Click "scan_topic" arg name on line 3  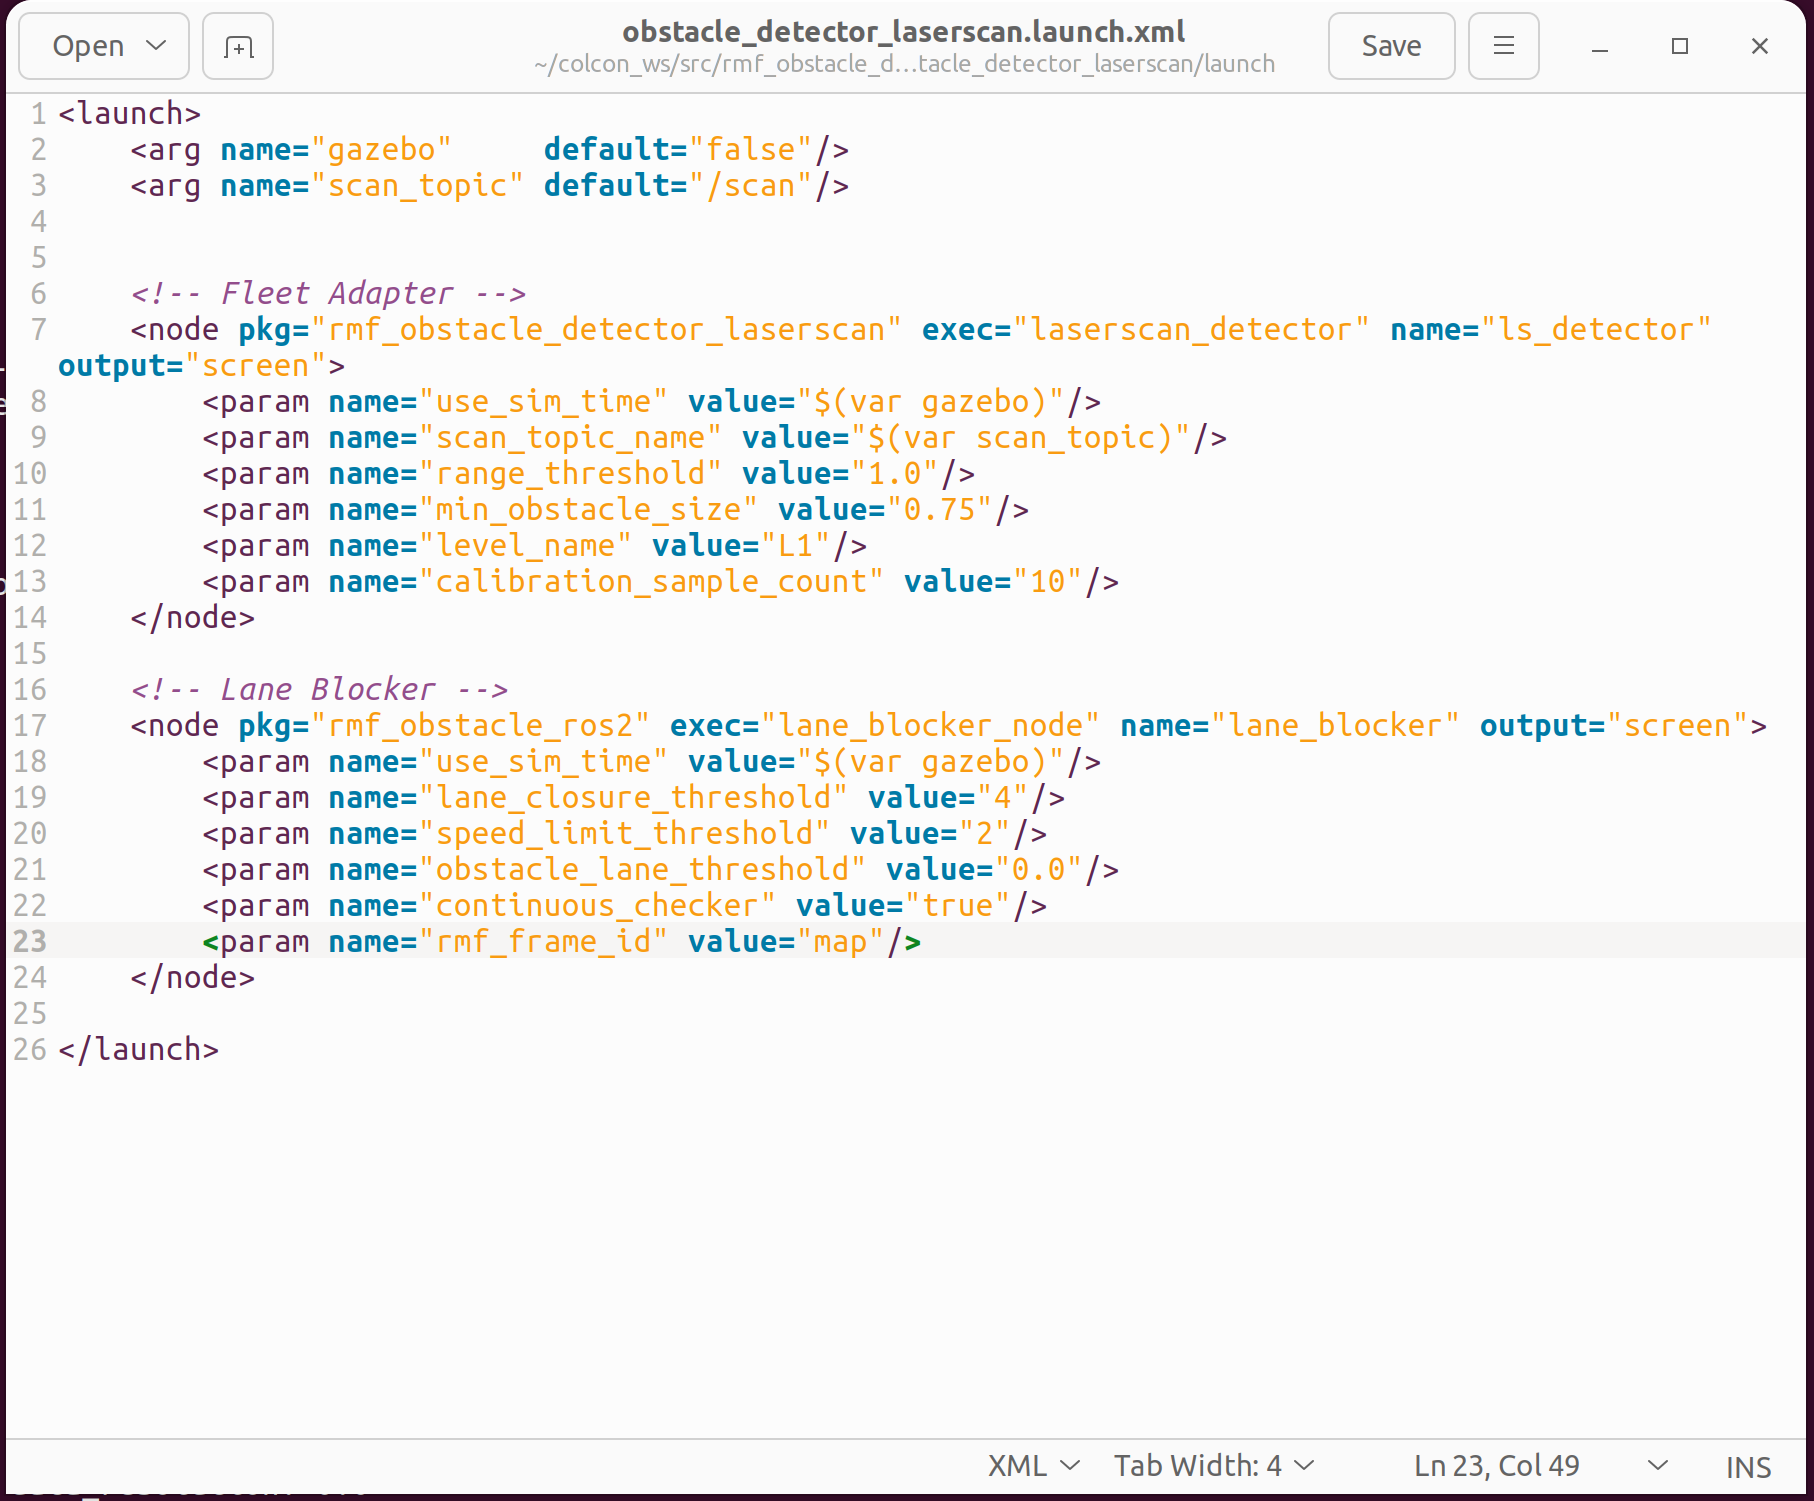click(417, 185)
